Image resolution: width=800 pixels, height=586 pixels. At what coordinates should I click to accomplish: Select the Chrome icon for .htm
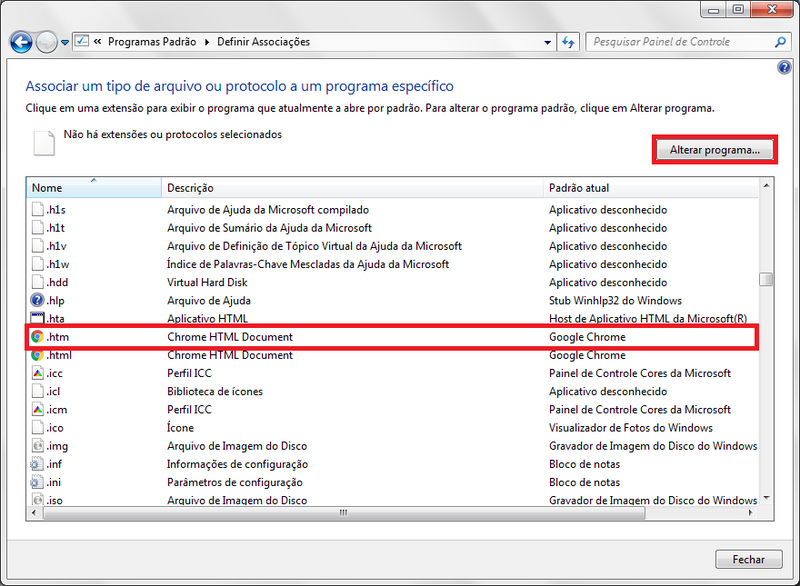tap(38, 337)
